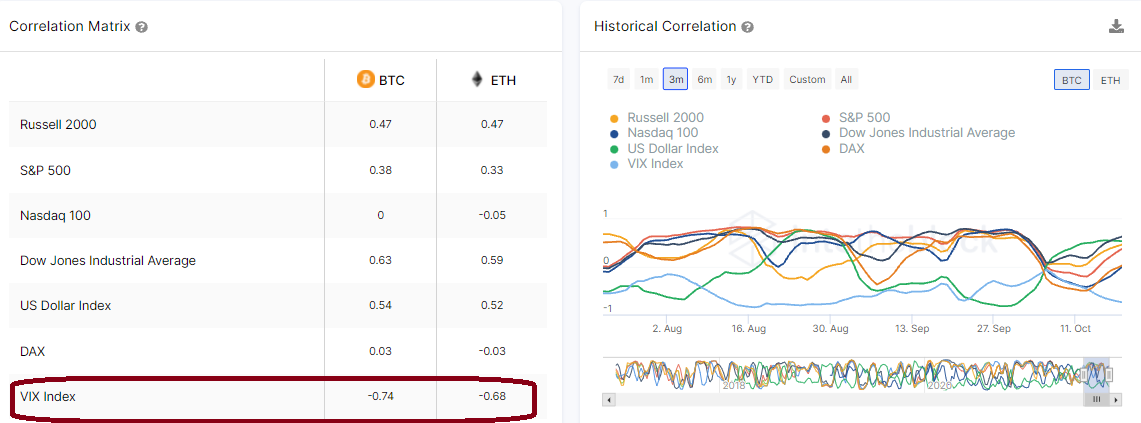Click the Ethereum logo in the ETH column header
Viewport: 1141px width, 423px height.
coord(477,79)
